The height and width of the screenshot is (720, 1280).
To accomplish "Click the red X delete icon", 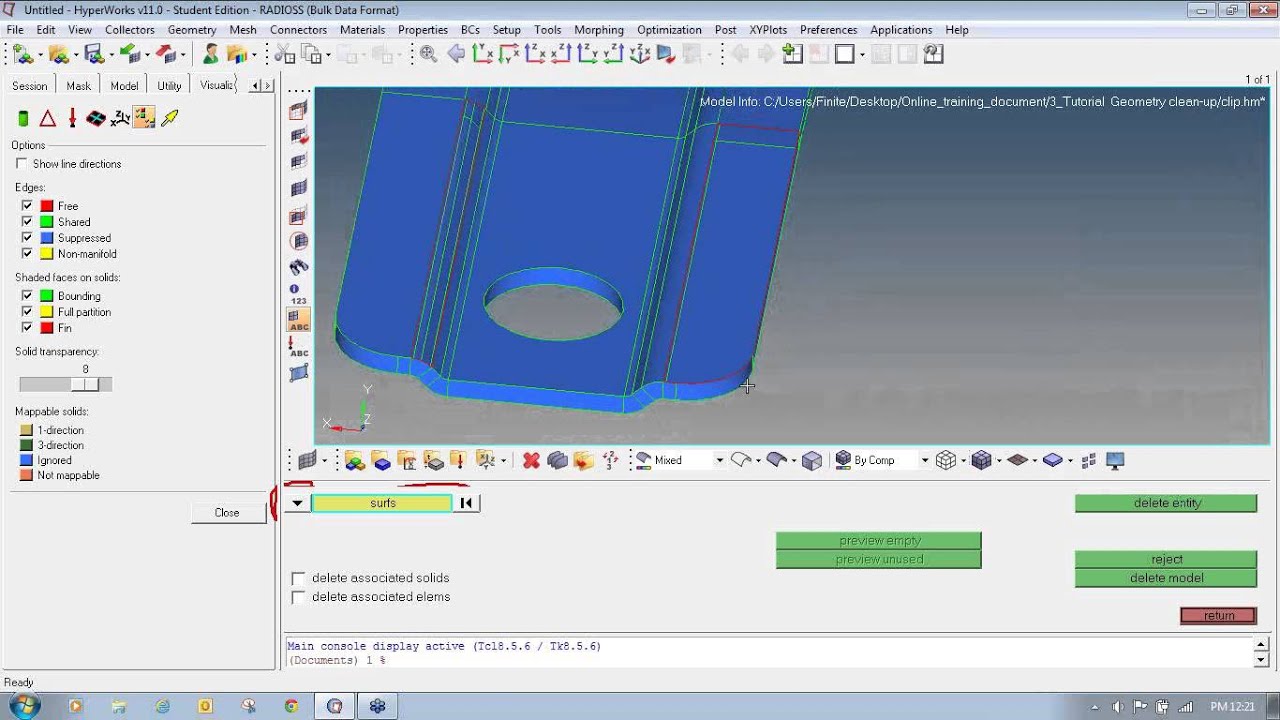I will (x=530, y=460).
